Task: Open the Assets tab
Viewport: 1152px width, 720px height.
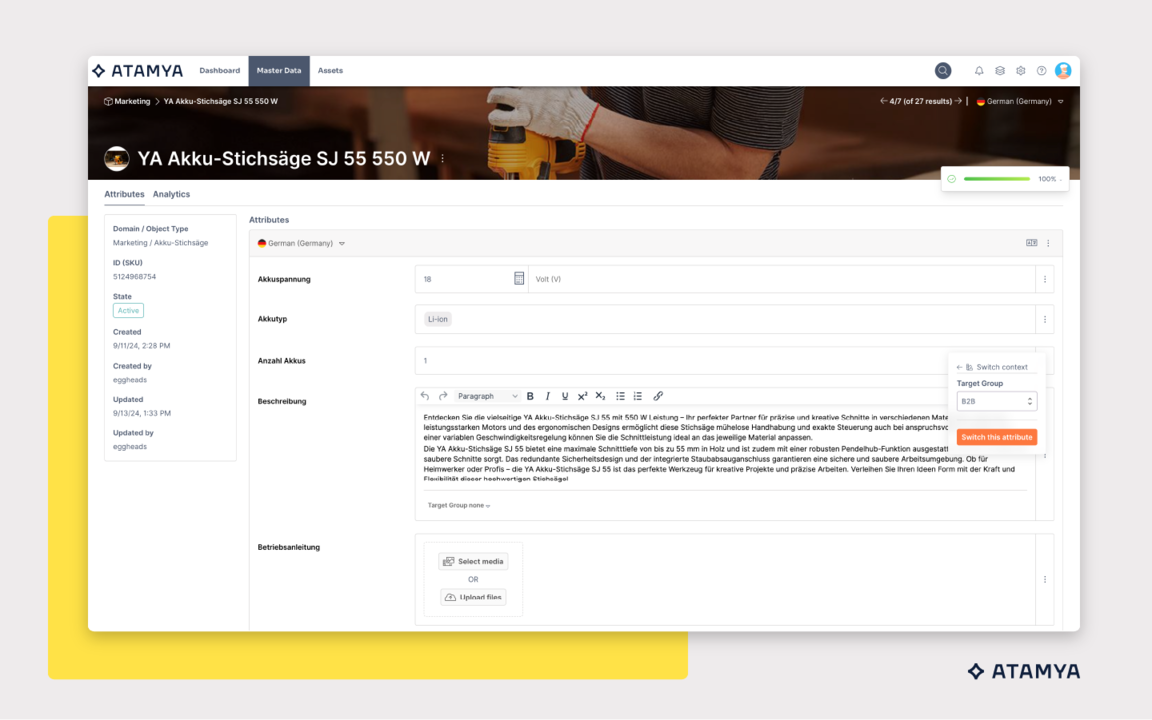Action: tap(331, 71)
